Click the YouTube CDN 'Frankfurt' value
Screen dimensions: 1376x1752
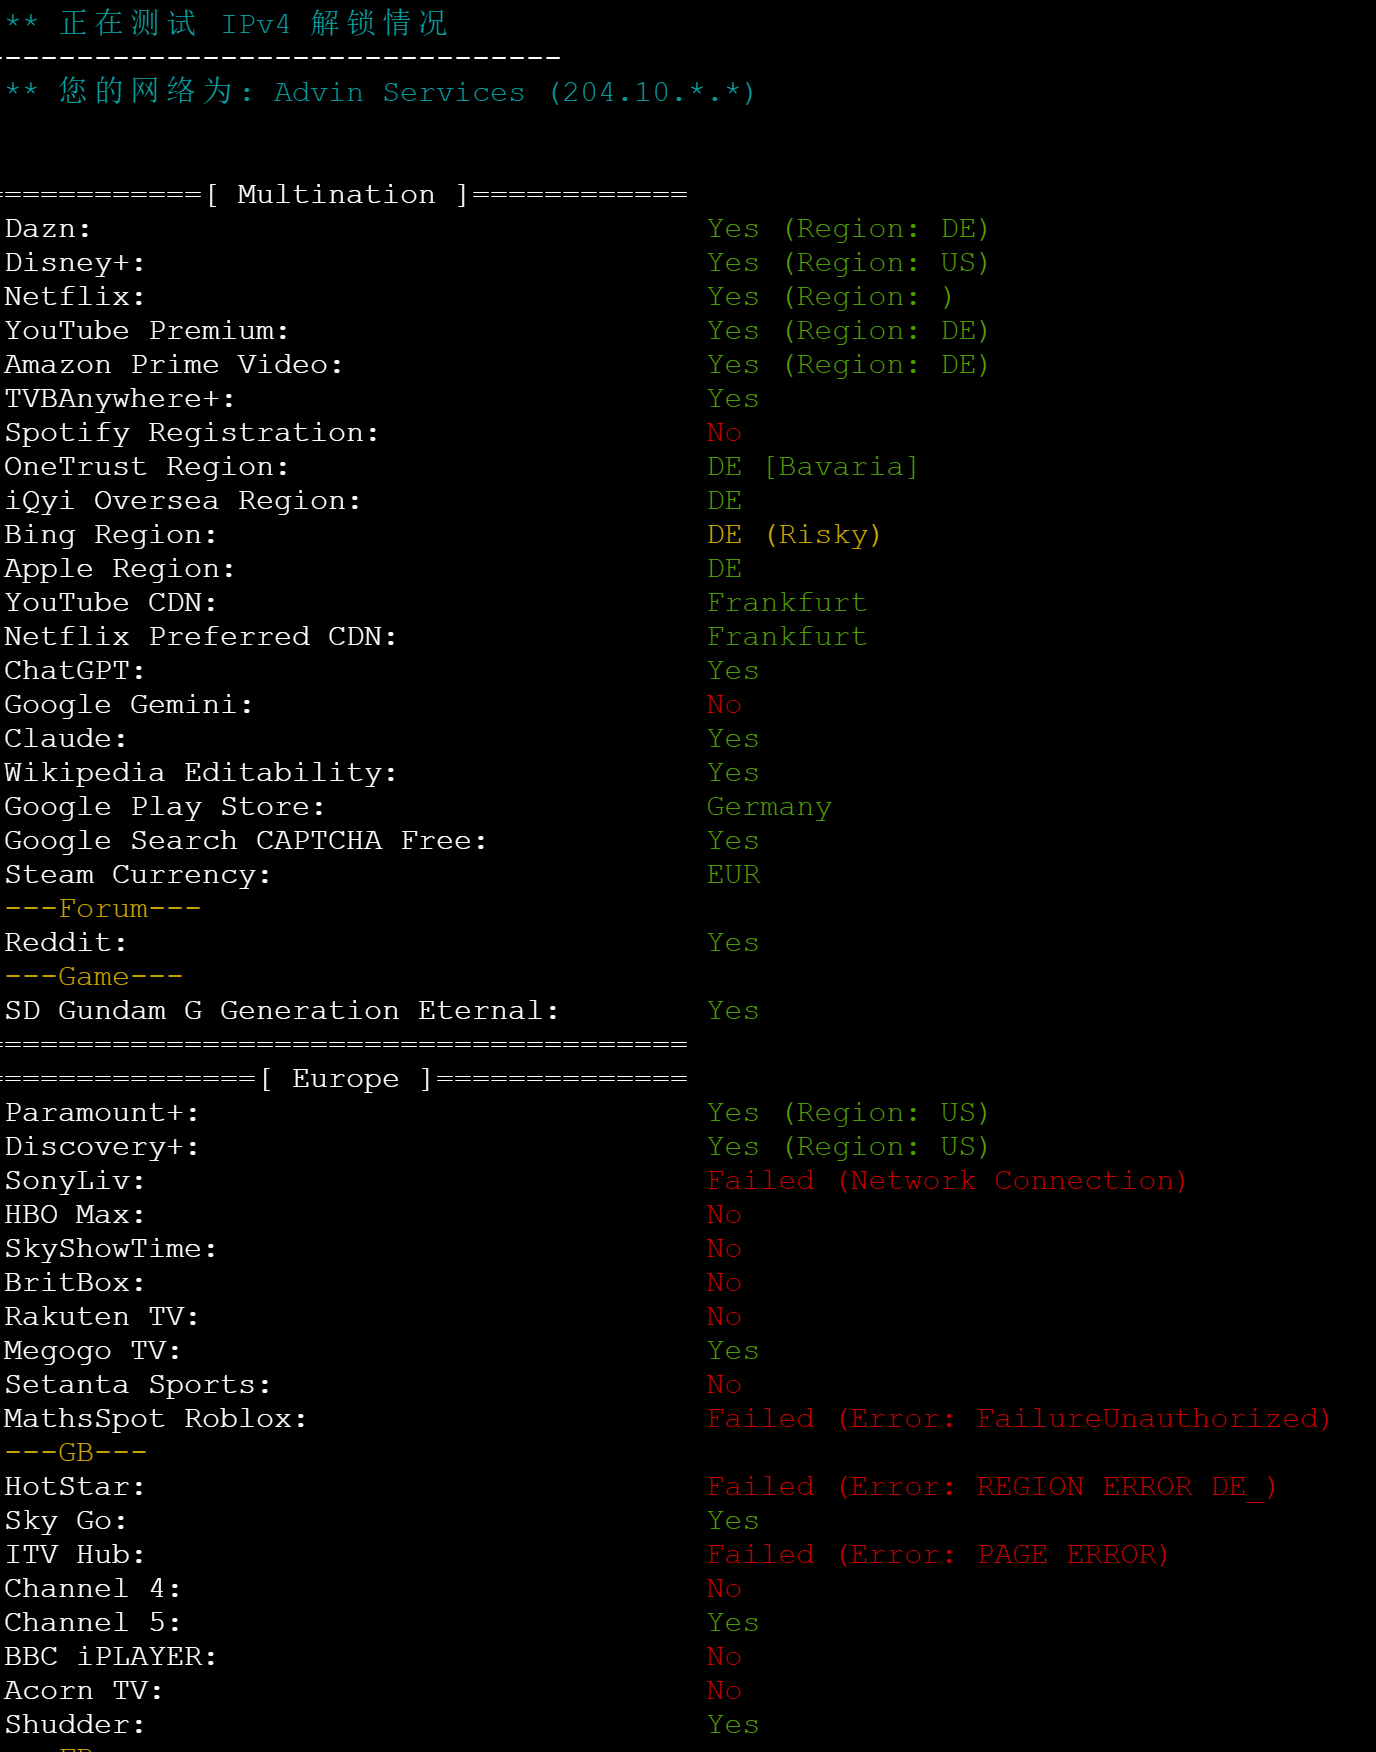tap(787, 603)
